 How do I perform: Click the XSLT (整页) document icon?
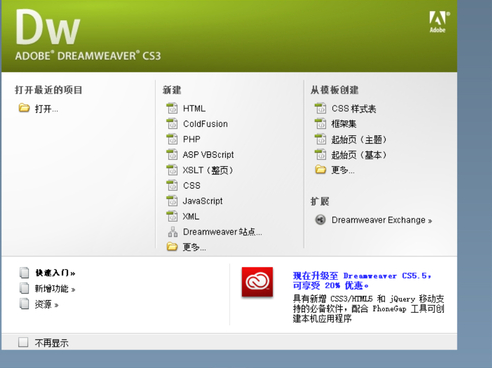coord(172,170)
